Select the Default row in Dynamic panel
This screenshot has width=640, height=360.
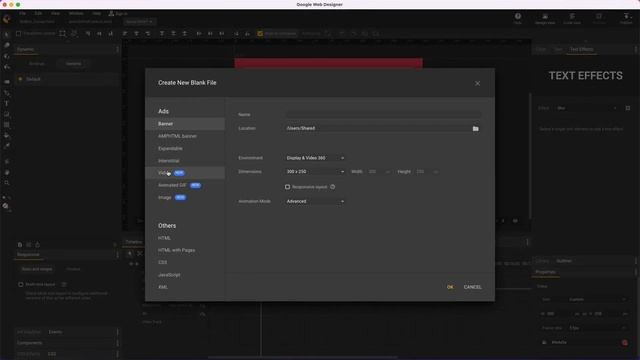(x=67, y=79)
